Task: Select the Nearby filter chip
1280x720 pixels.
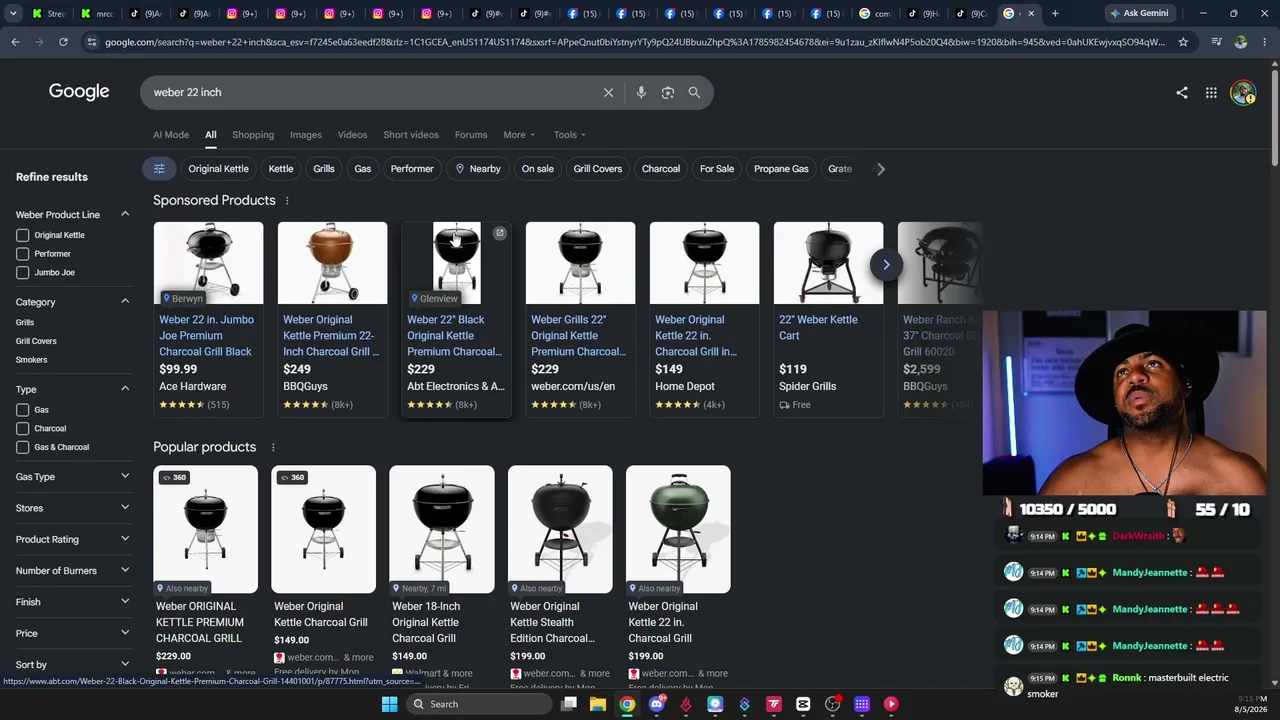Action: pos(478,169)
